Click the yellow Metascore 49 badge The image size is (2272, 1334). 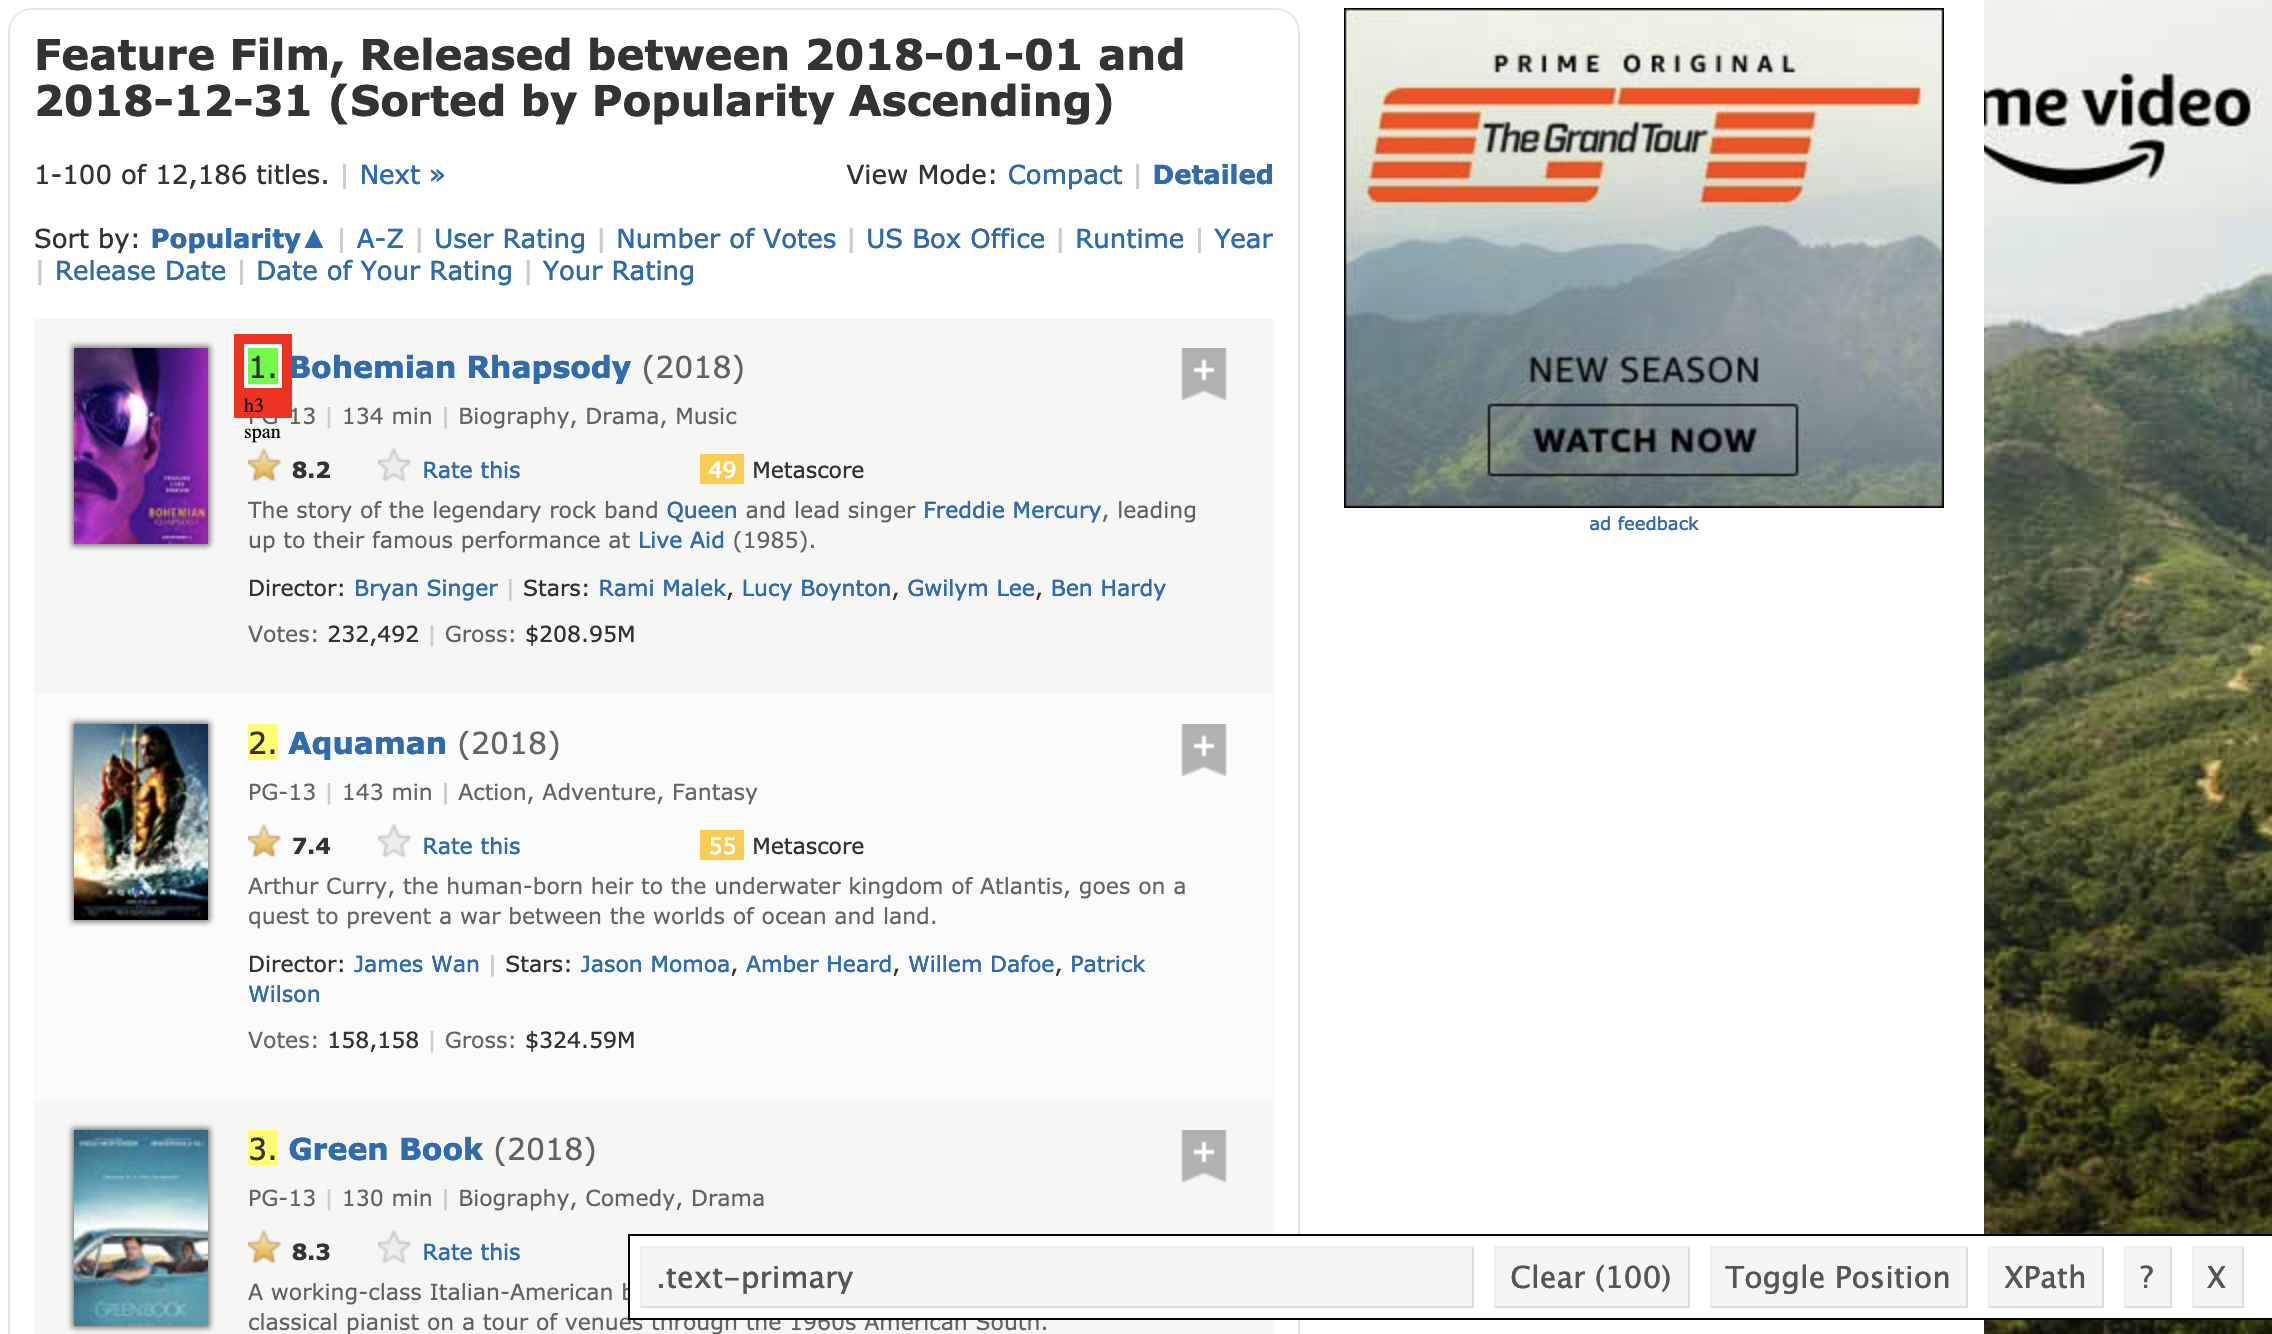721,469
